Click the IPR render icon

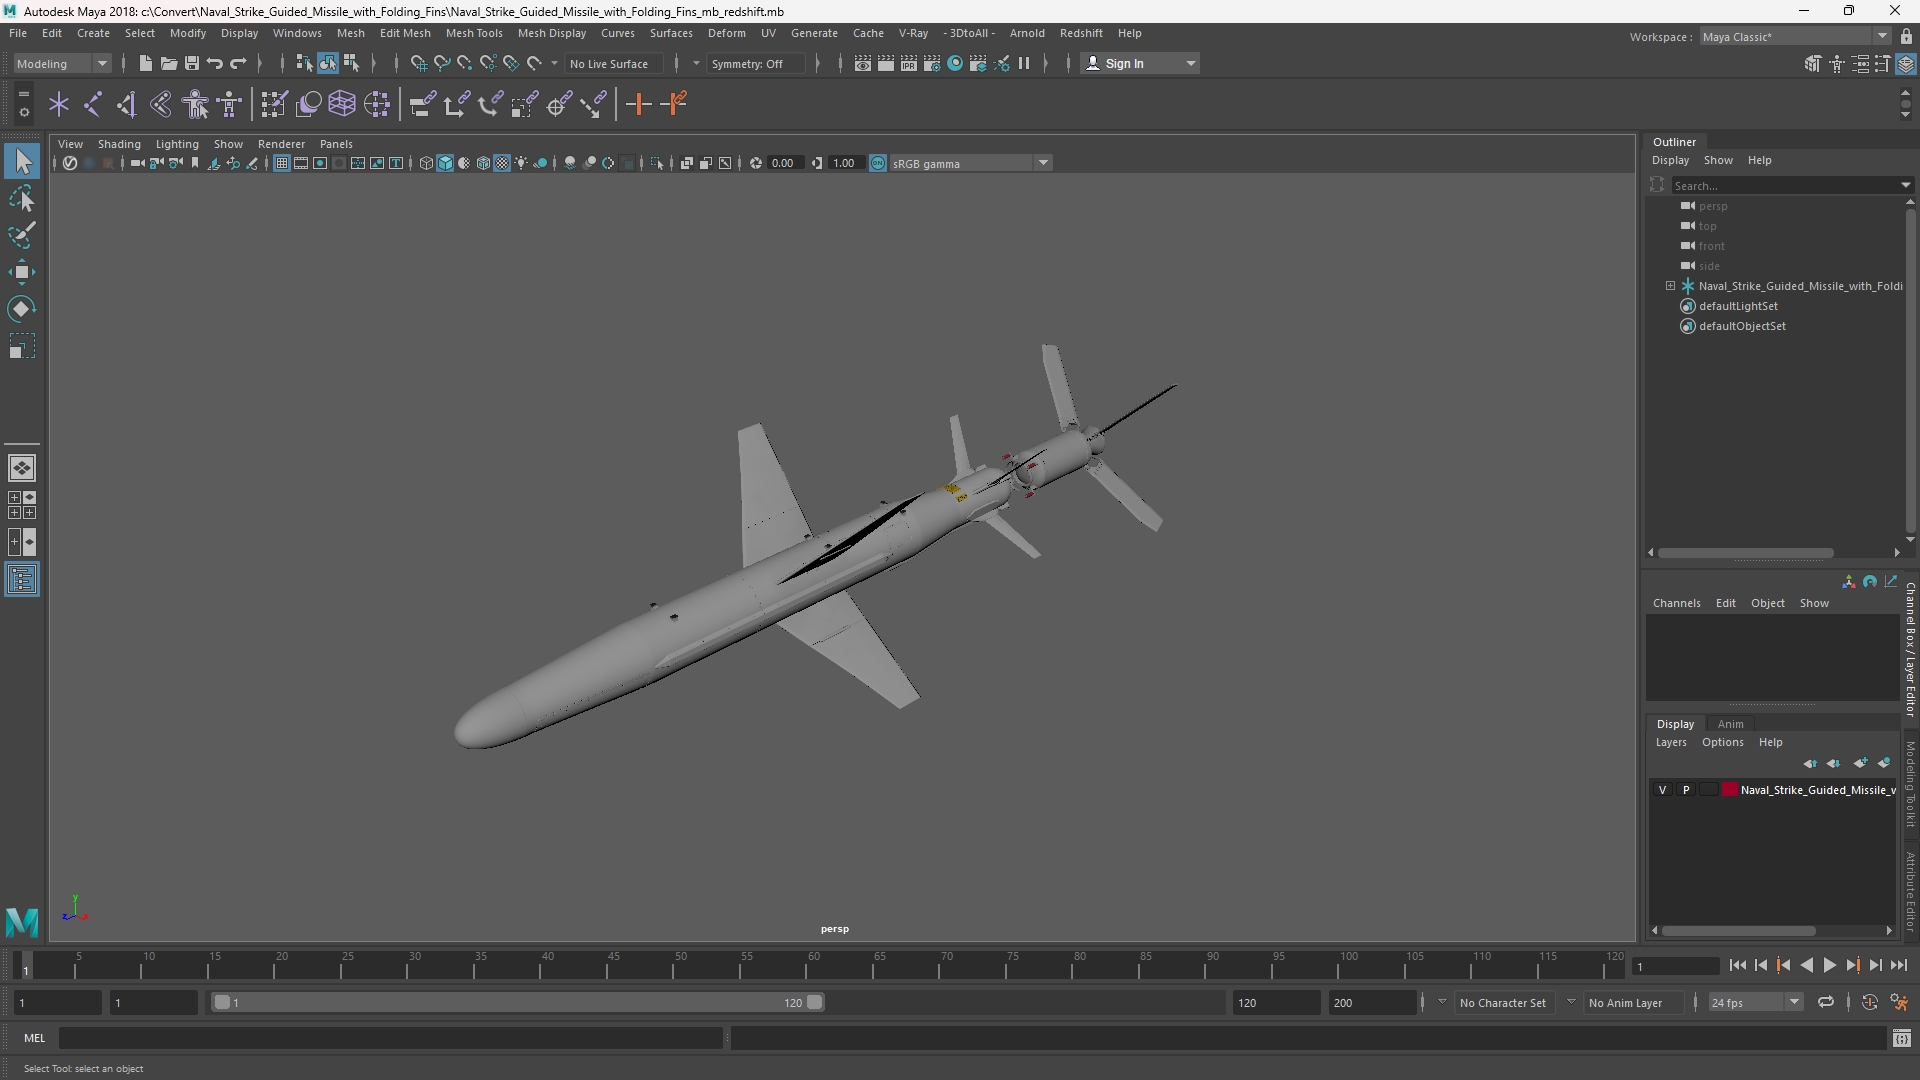[x=909, y=63]
